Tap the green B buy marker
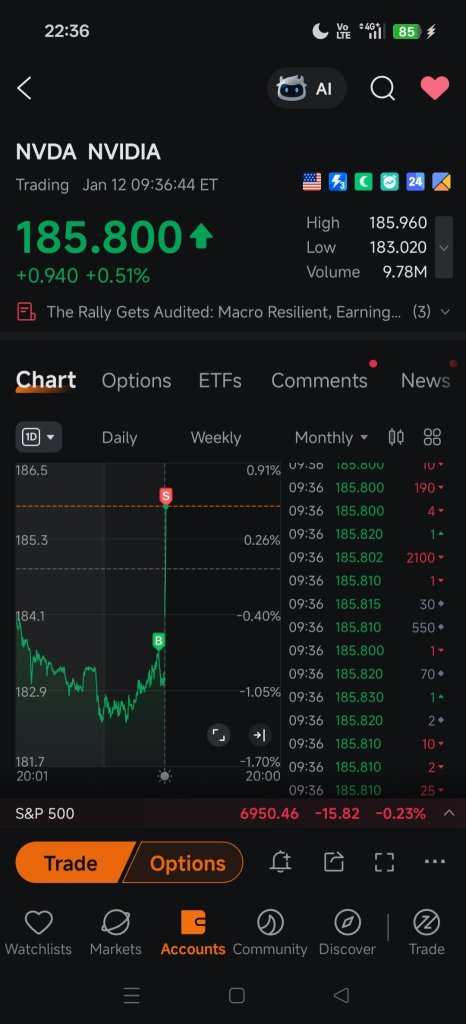This screenshot has width=466, height=1024. [158, 641]
